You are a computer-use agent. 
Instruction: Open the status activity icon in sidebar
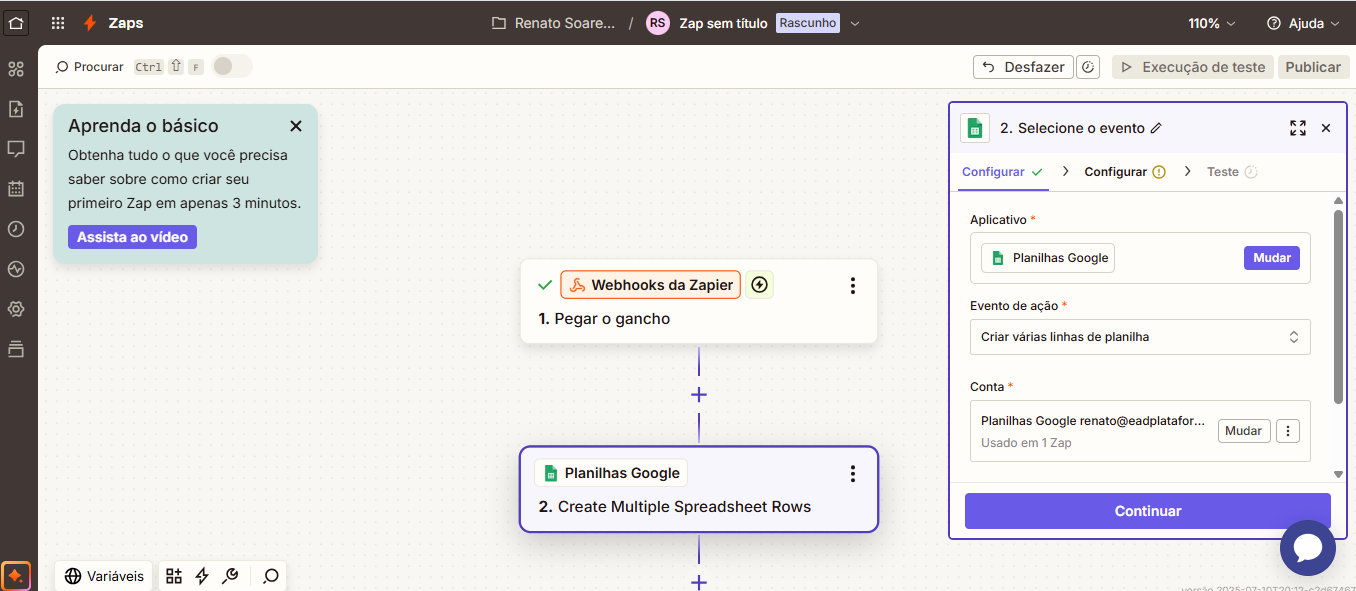(16, 269)
